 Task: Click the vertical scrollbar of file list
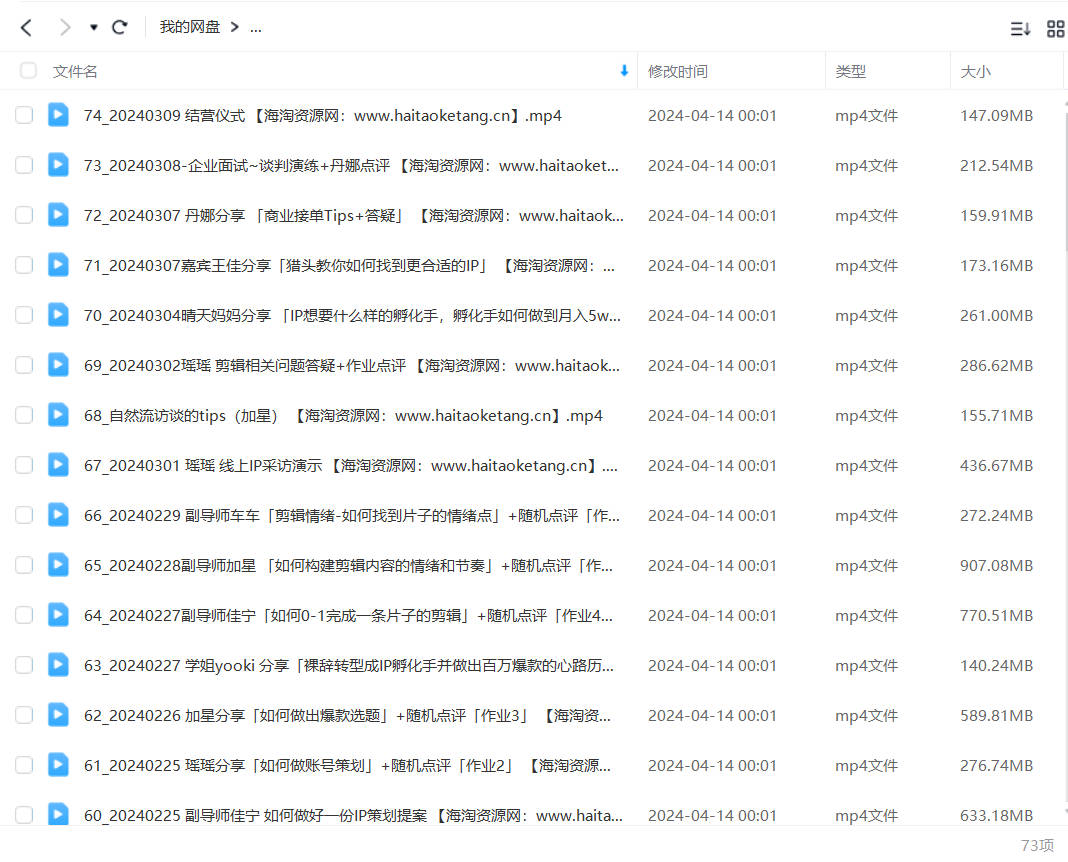(x=1065, y=184)
